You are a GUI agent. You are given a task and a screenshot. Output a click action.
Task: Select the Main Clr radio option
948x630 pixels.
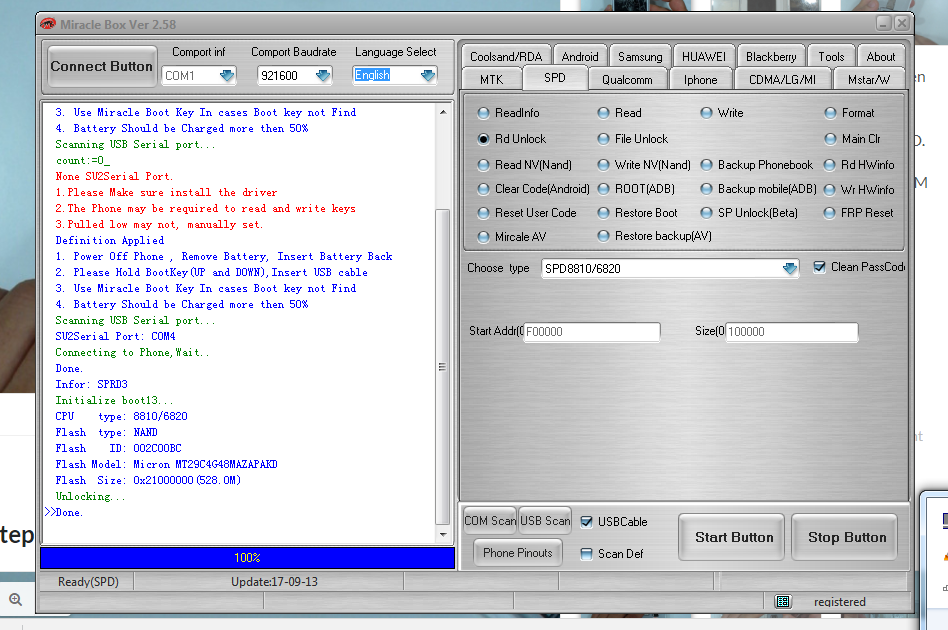[x=852, y=139]
